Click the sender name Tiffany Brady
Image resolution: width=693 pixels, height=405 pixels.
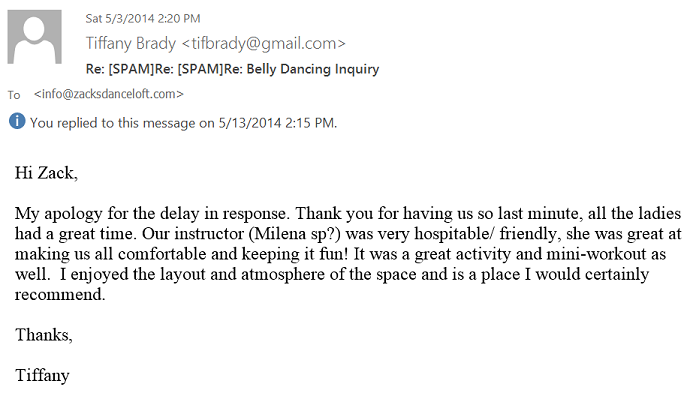click(132, 43)
